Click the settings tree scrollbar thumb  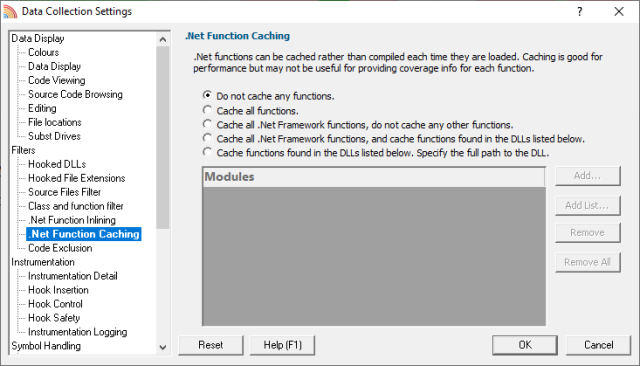pos(163,138)
